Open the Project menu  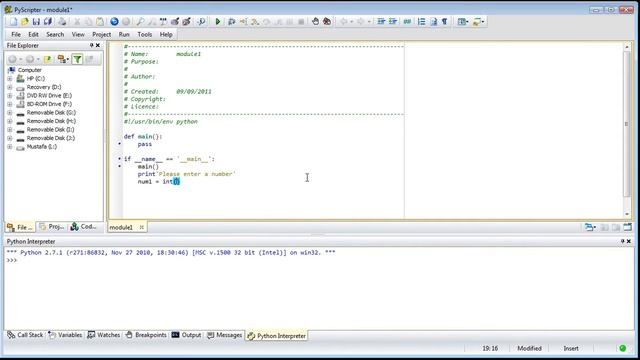click(x=102, y=35)
